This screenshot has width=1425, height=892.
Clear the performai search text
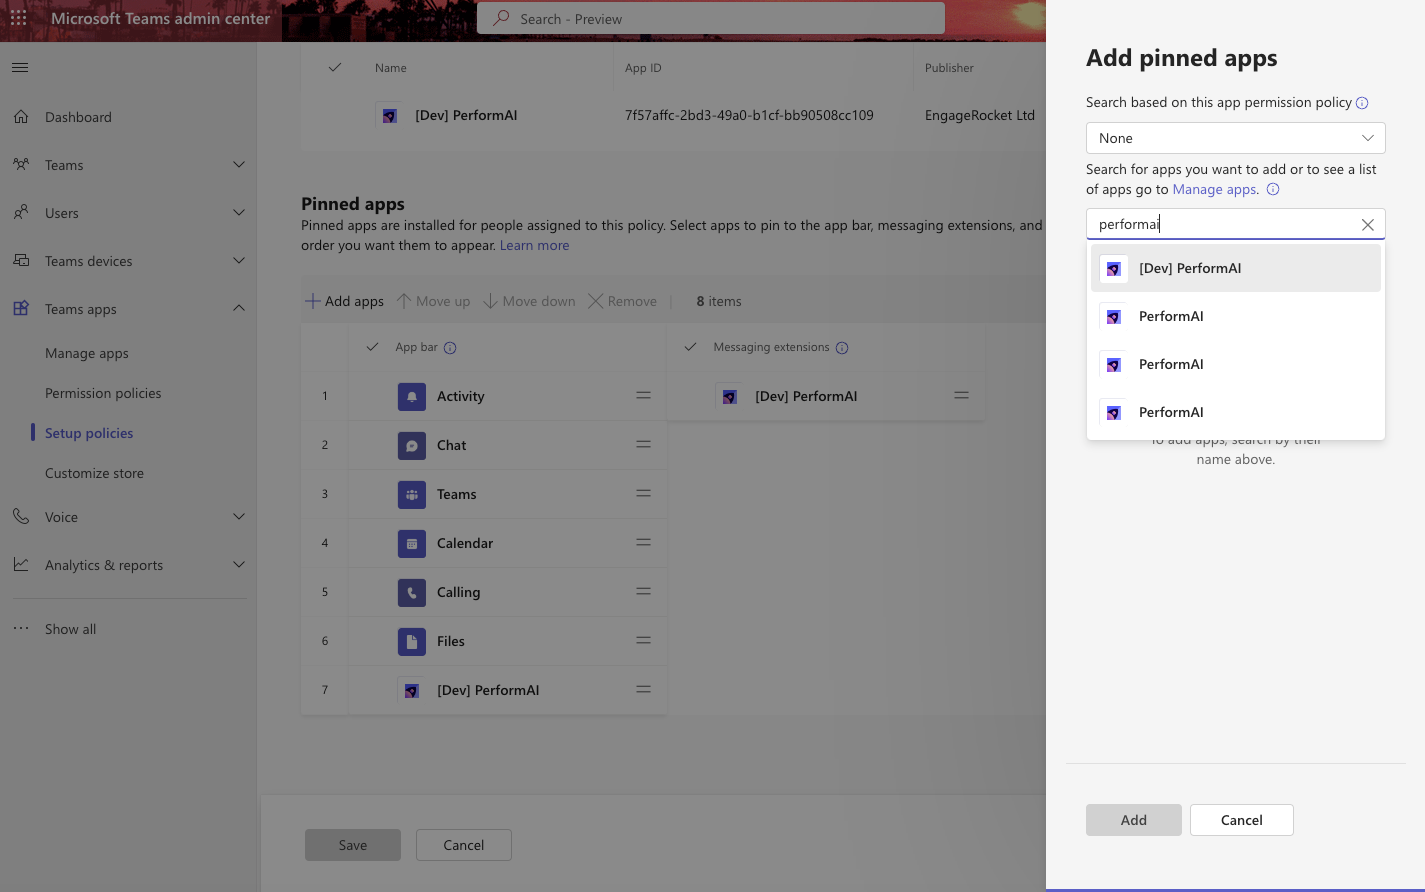tap(1368, 225)
